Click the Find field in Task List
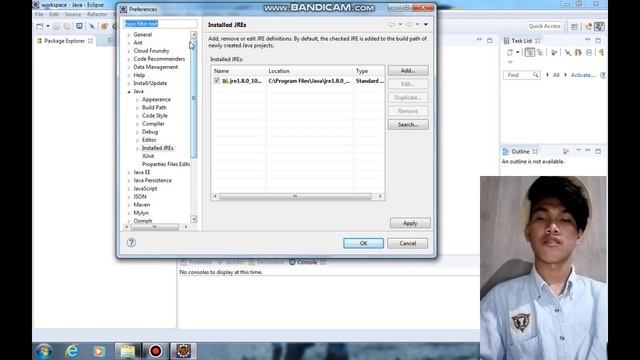Screen dimensions: 640x360 (522, 75)
